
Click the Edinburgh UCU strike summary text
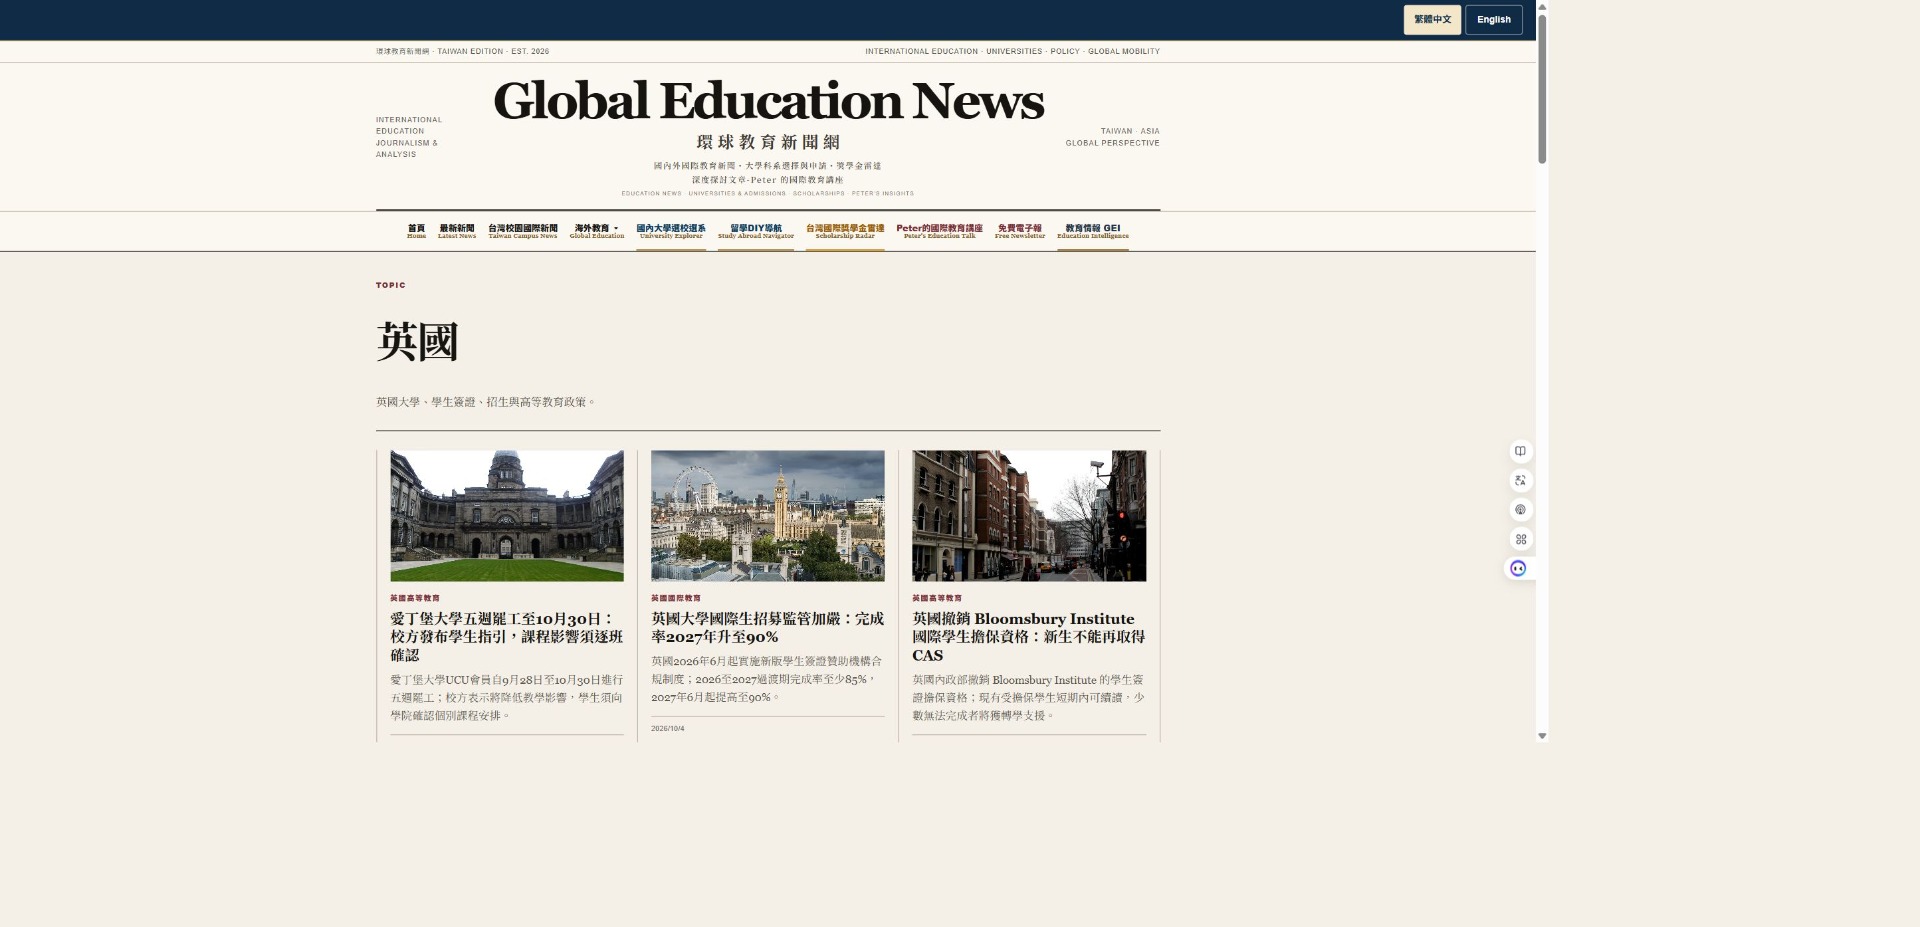tap(506, 698)
